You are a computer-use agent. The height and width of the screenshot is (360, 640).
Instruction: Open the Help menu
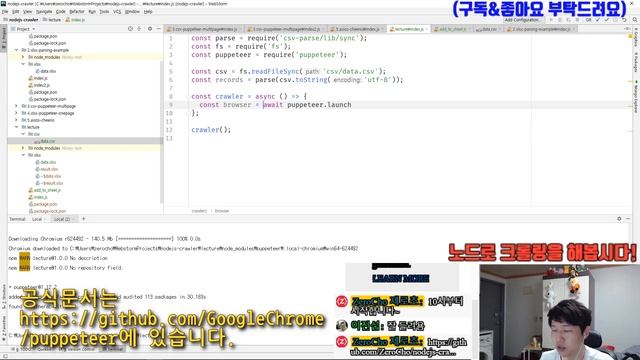[148, 11]
